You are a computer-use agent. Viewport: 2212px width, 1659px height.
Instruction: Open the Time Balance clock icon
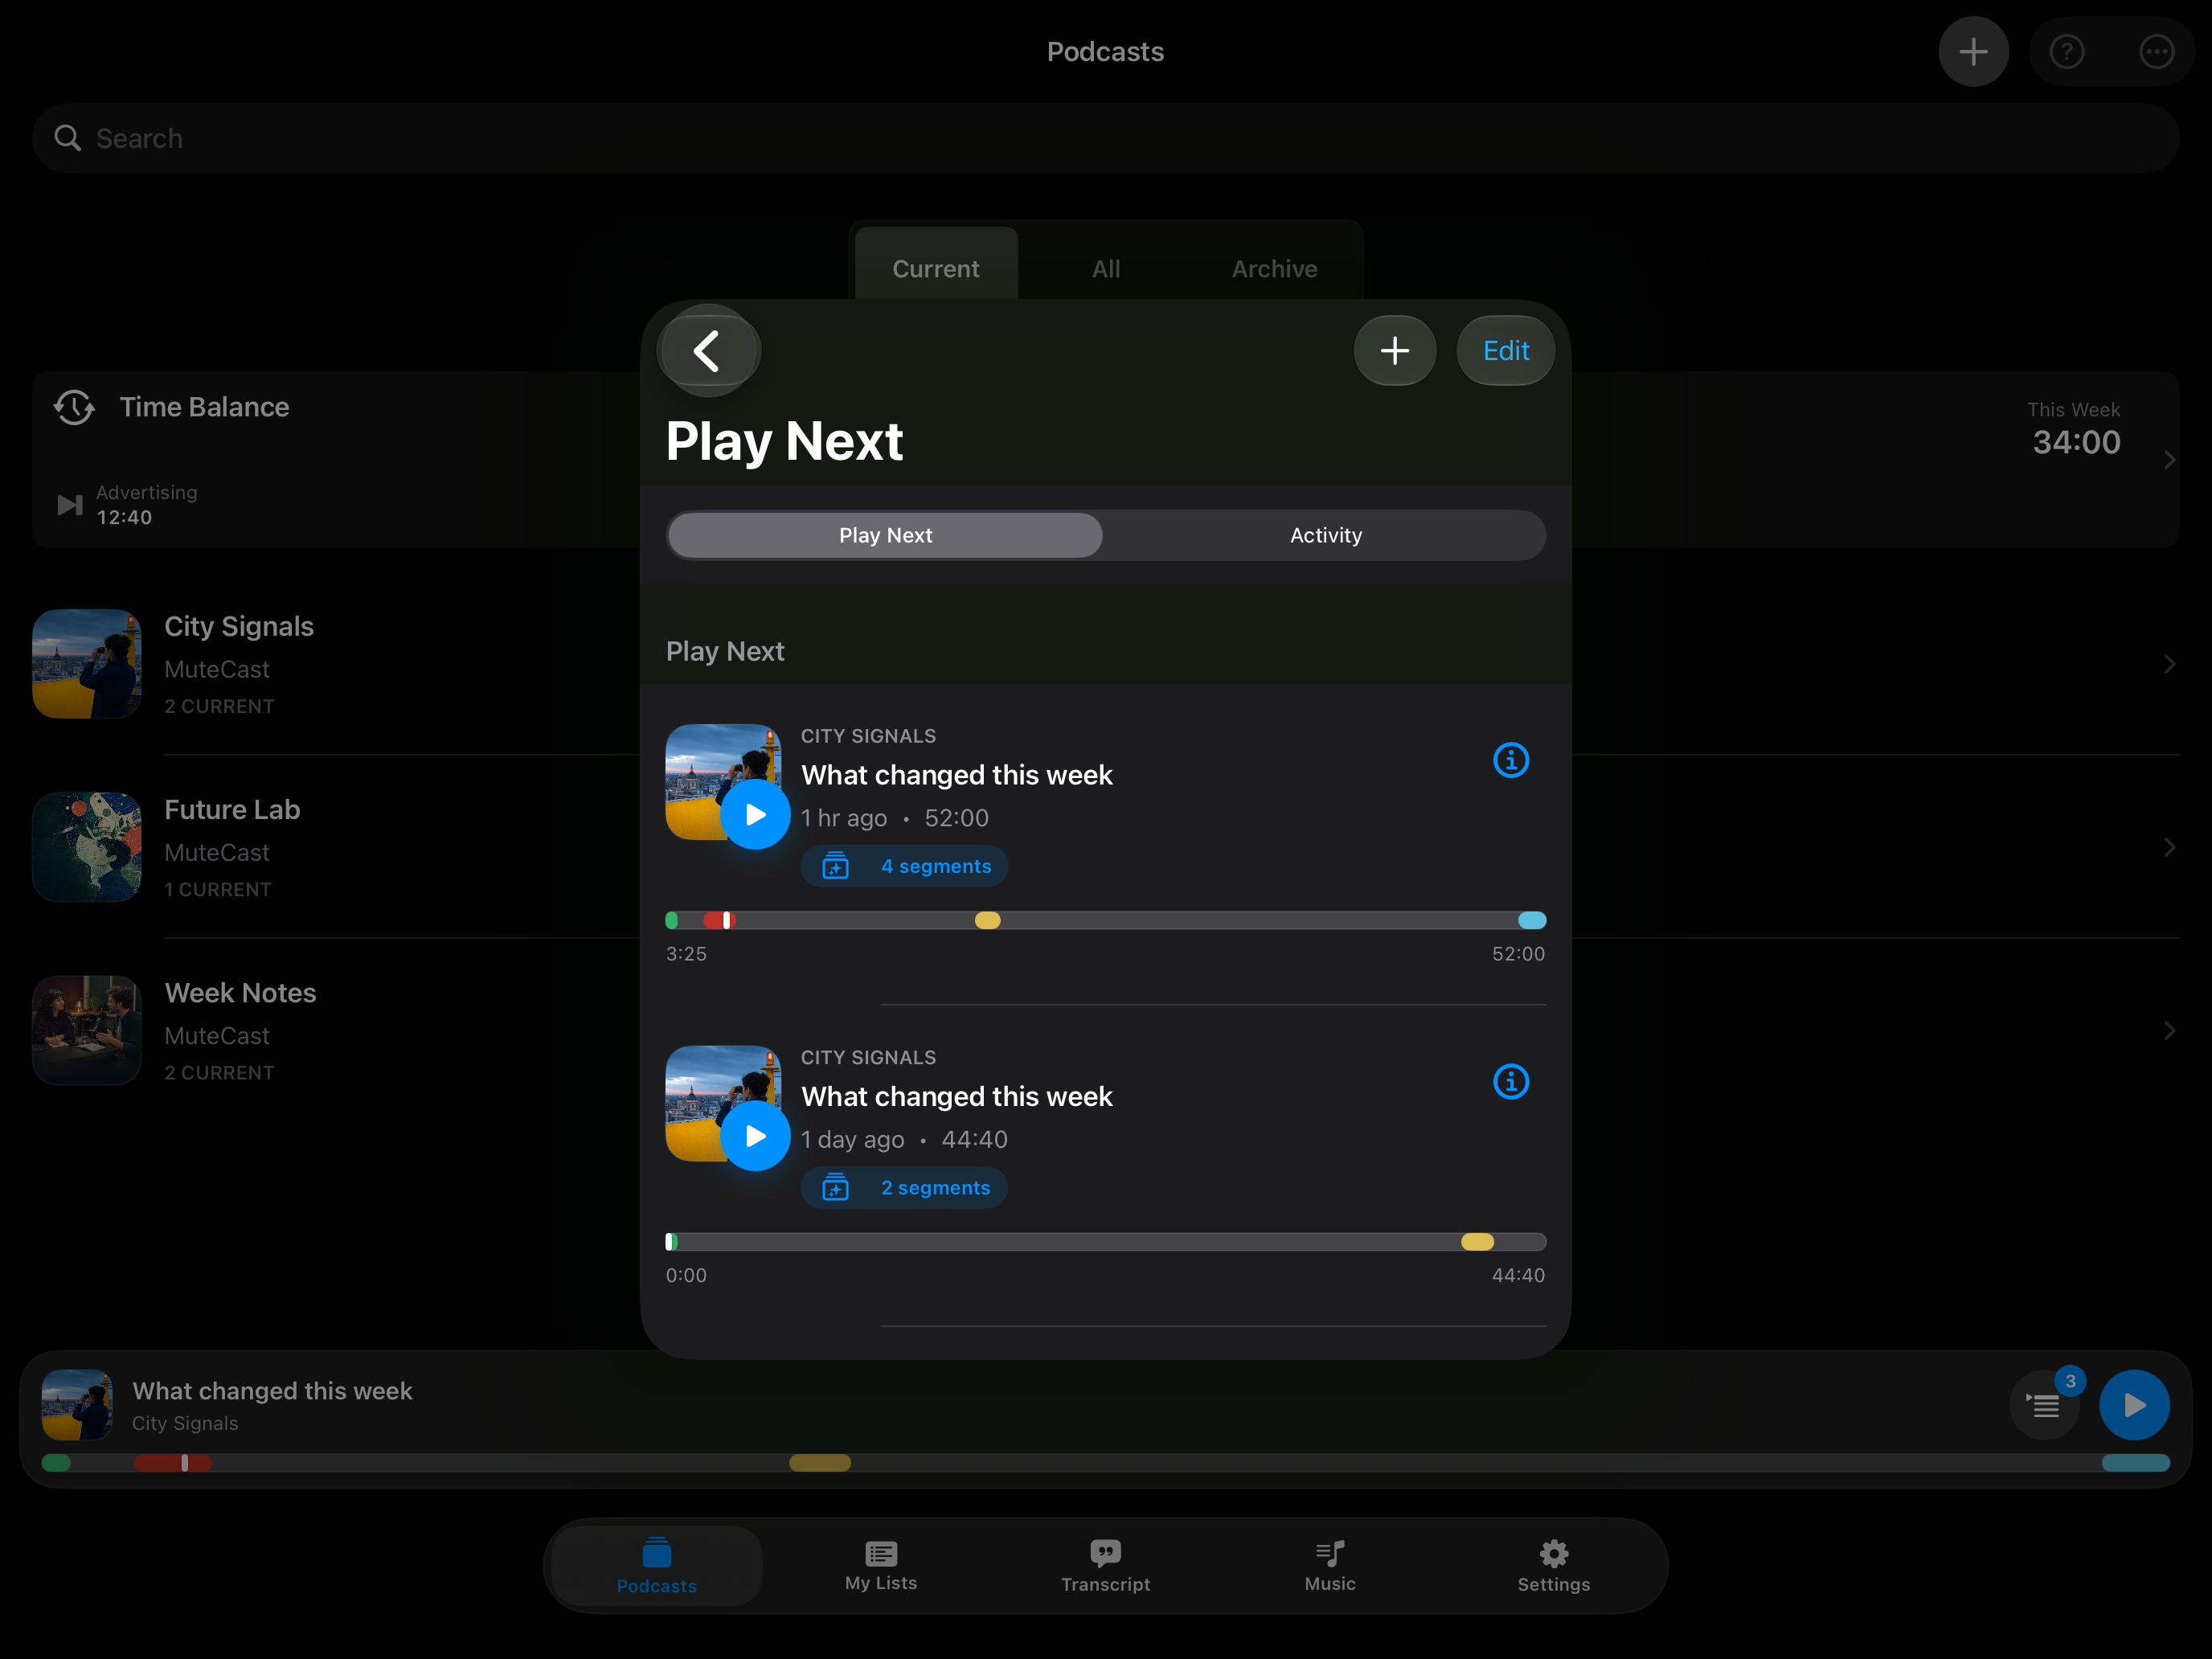(74, 407)
